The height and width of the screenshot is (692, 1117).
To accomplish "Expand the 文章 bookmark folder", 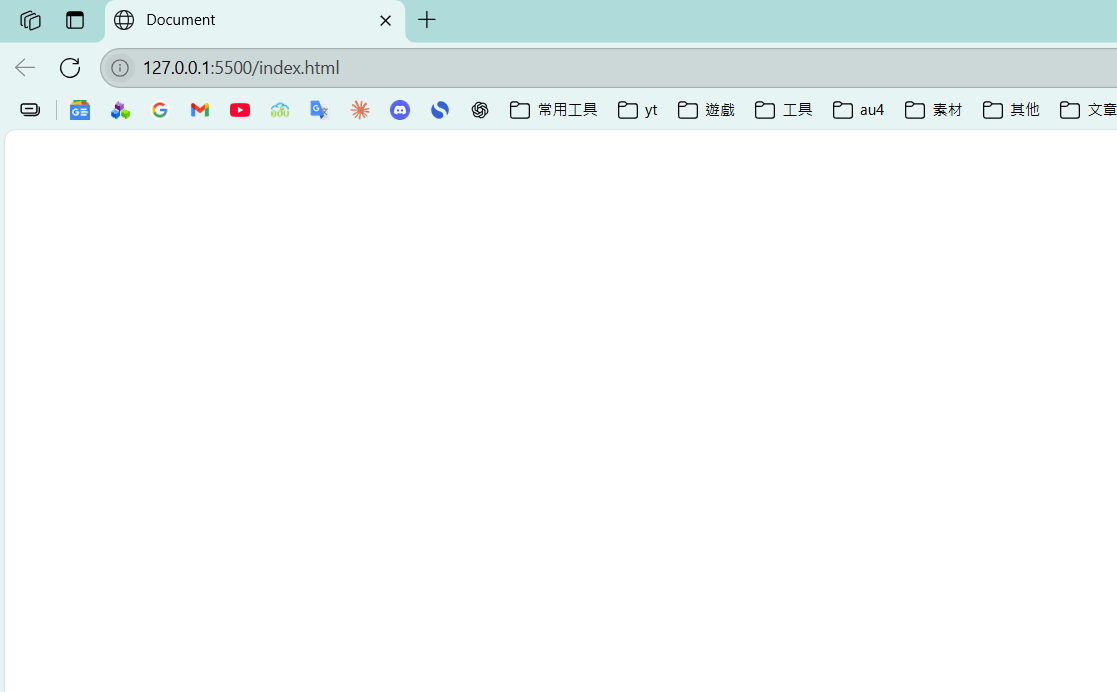I will [1088, 110].
